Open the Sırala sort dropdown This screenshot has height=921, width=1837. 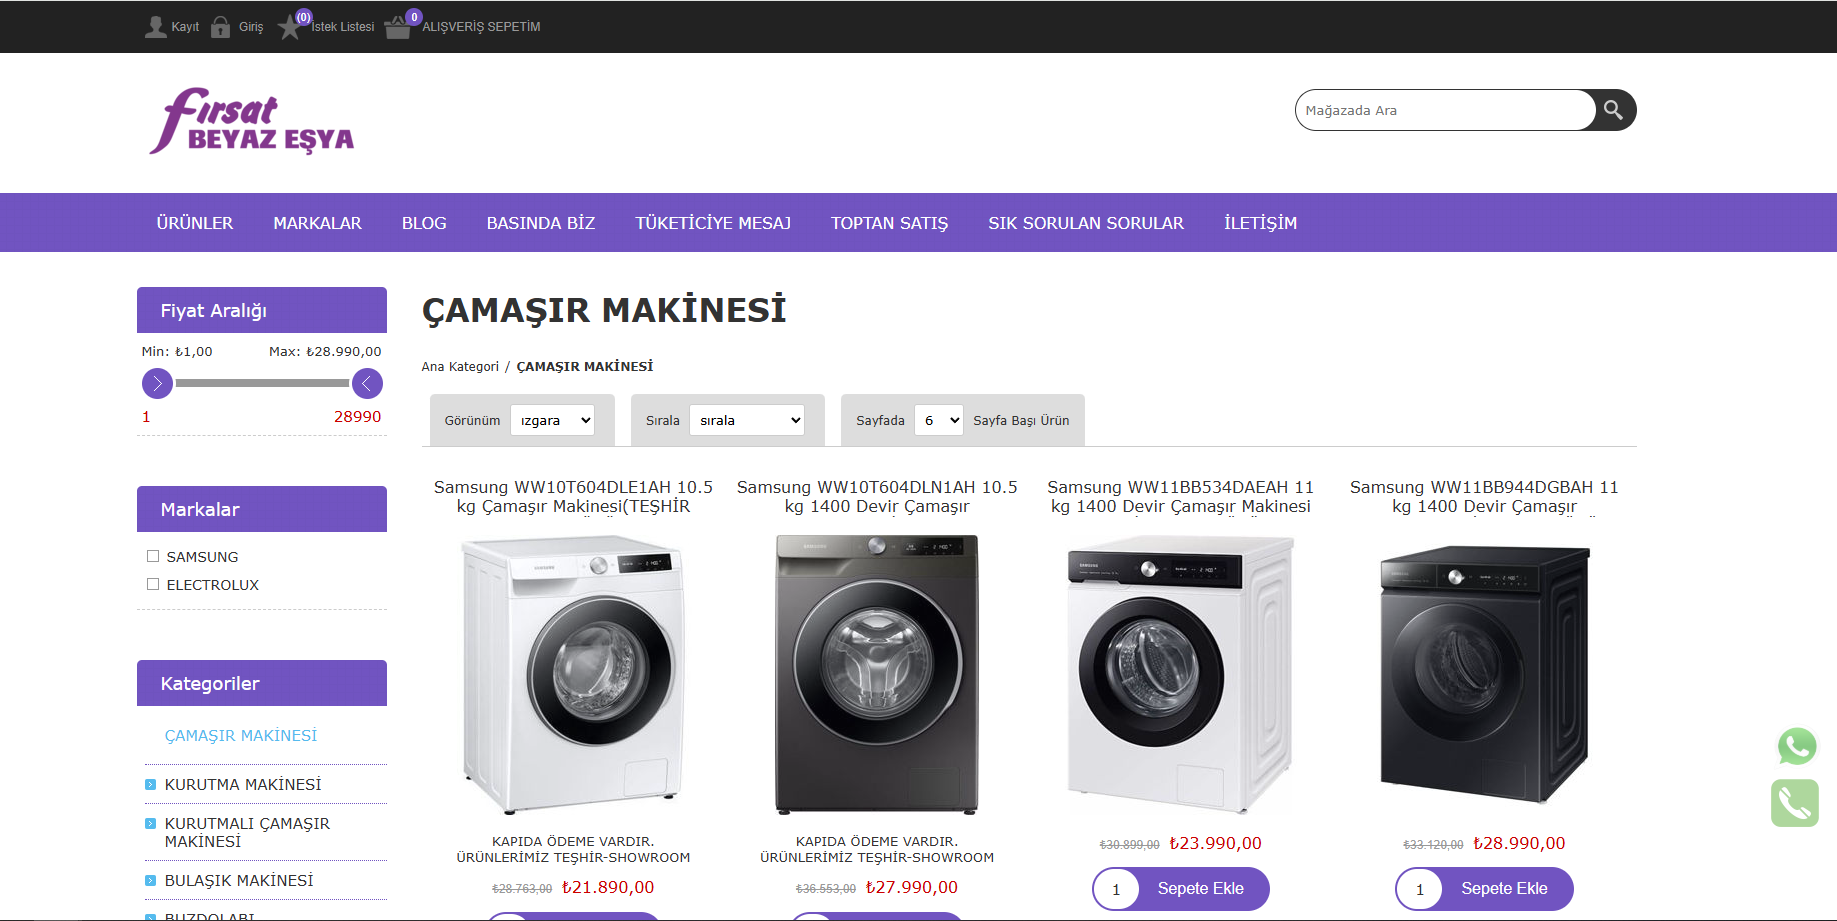click(747, 421)
